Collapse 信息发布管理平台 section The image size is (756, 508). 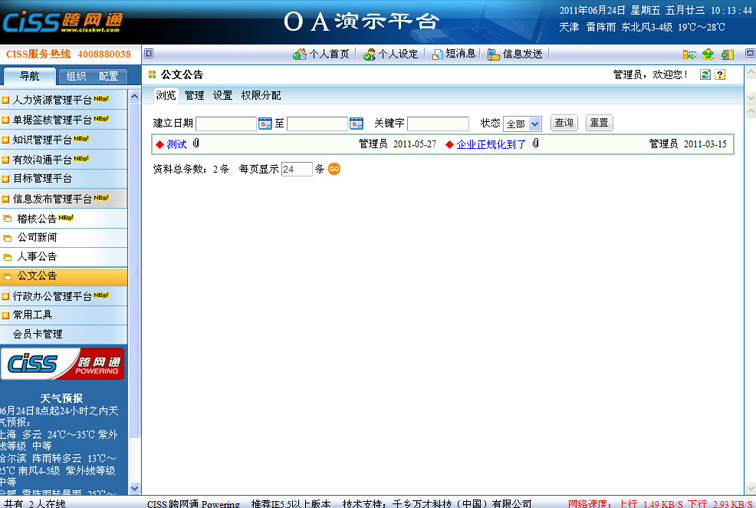click(x=64, y=199)
